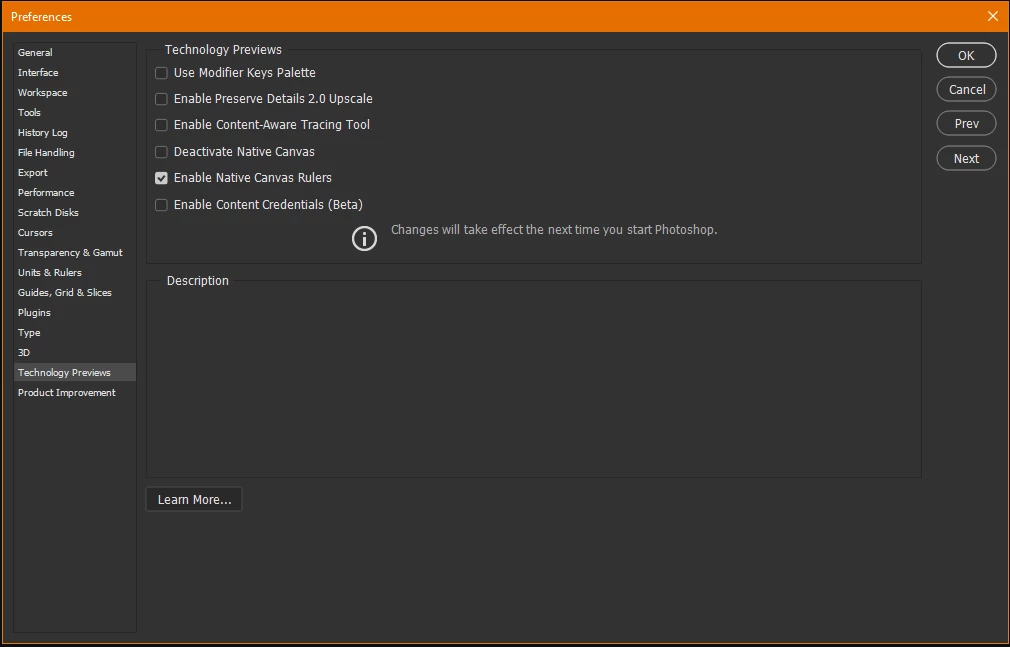Go to Transparency & Gamut preferences
Screen dimensions: 1010x647
click(75, 253)
